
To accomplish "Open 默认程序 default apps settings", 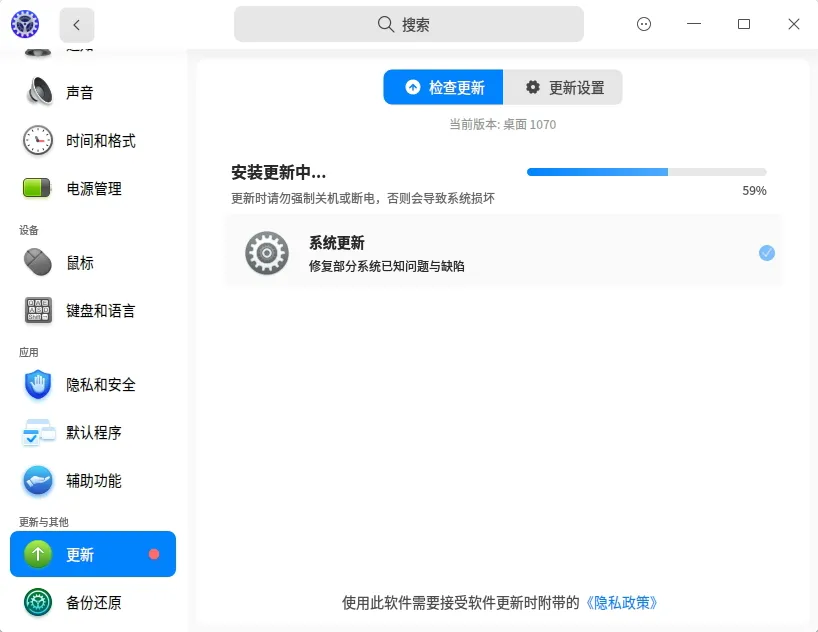I will pyautogui.click(x=93, y=433).
